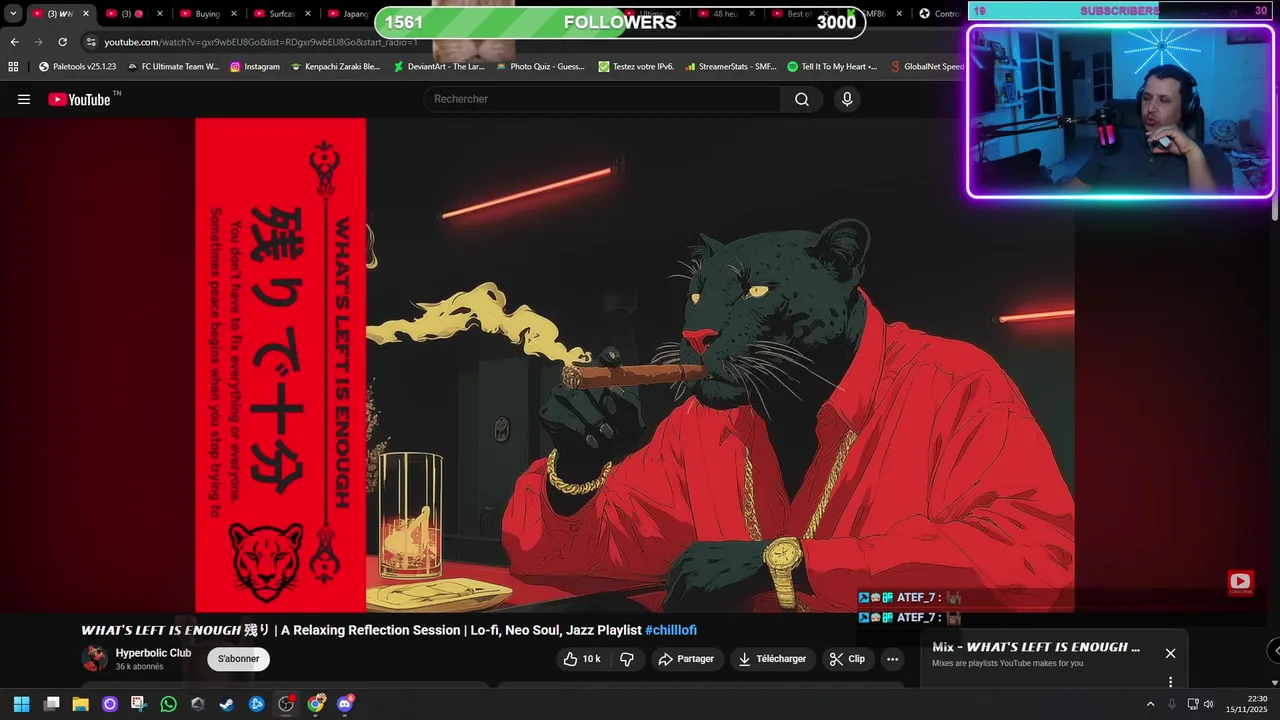The image size is (1280, 720).
Task: Close the Buying tab
Action: point(234,14)
